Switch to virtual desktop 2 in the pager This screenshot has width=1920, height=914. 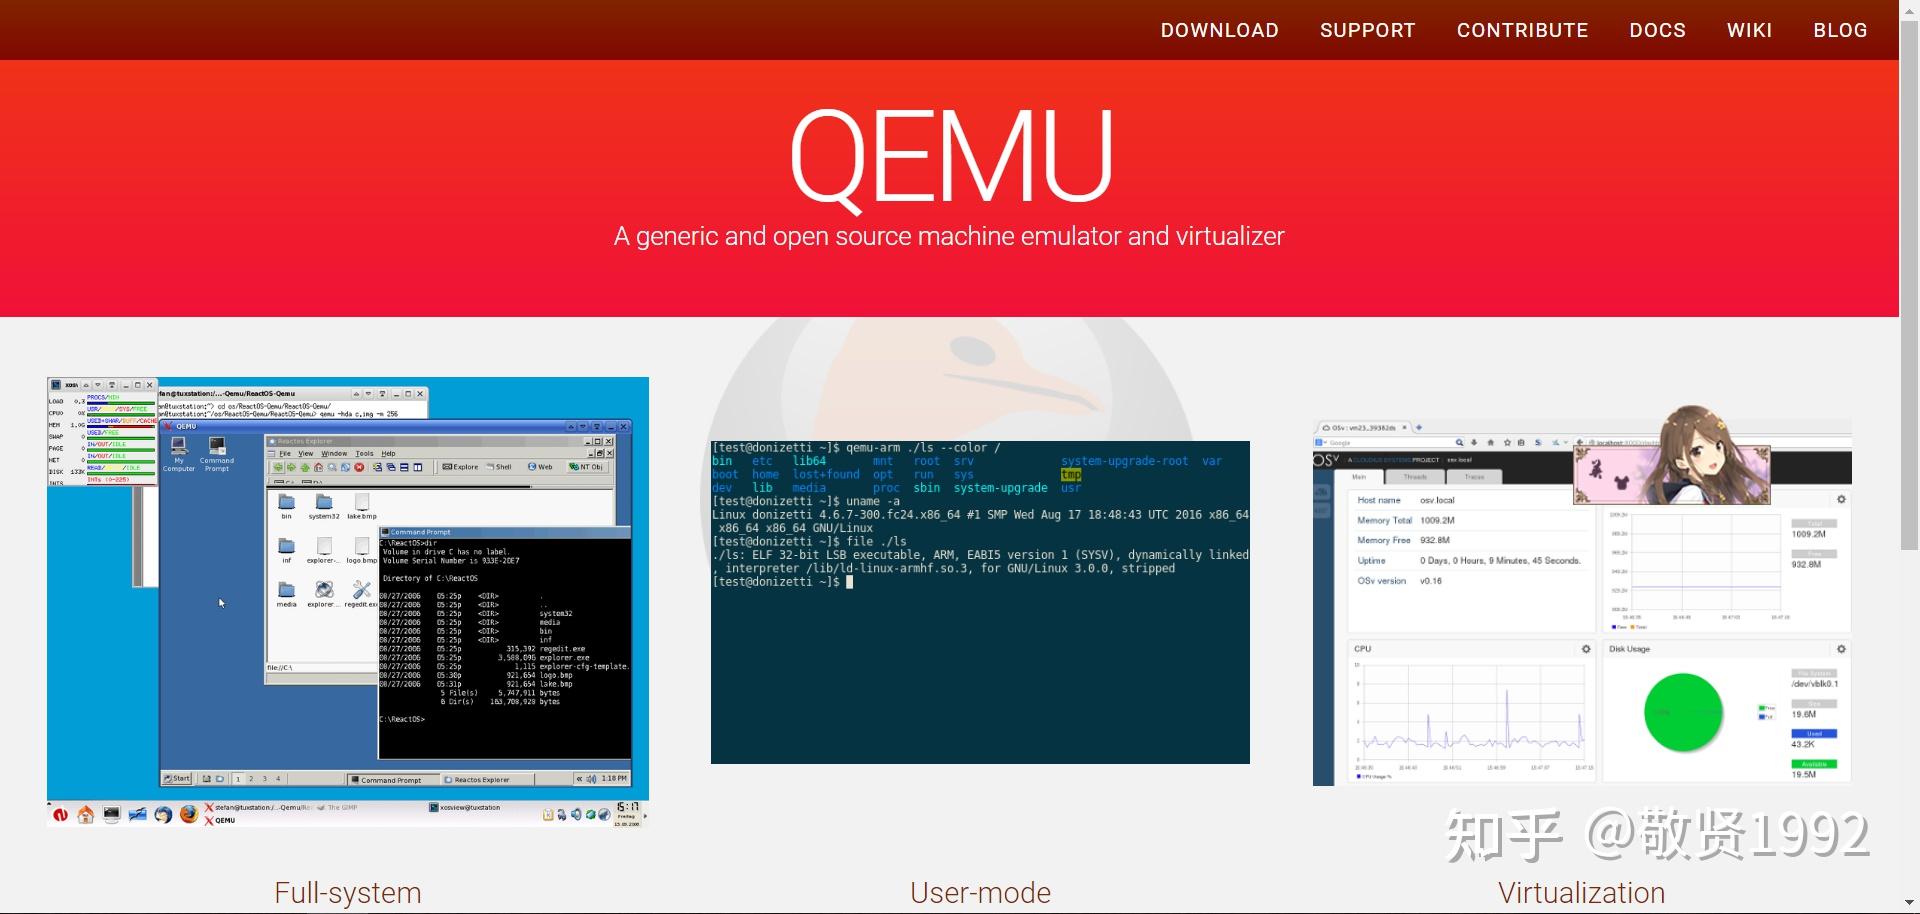(250, 779)
